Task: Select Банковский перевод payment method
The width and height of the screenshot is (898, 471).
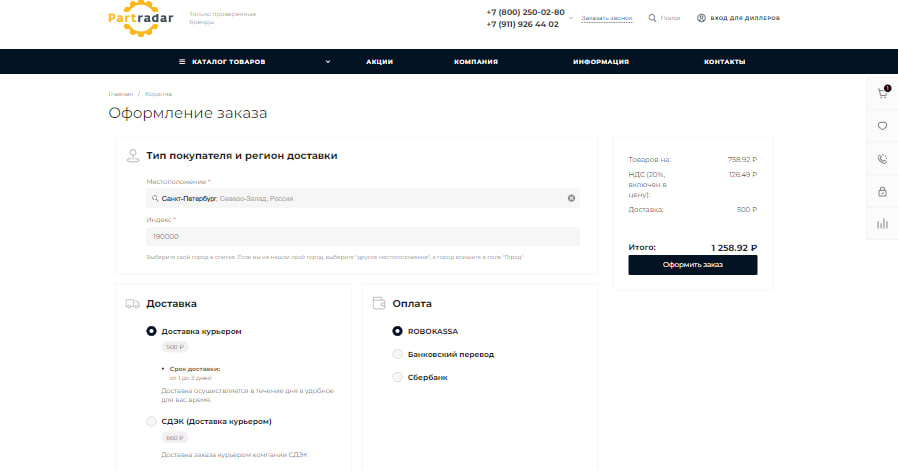Action: tap(397, 354)
